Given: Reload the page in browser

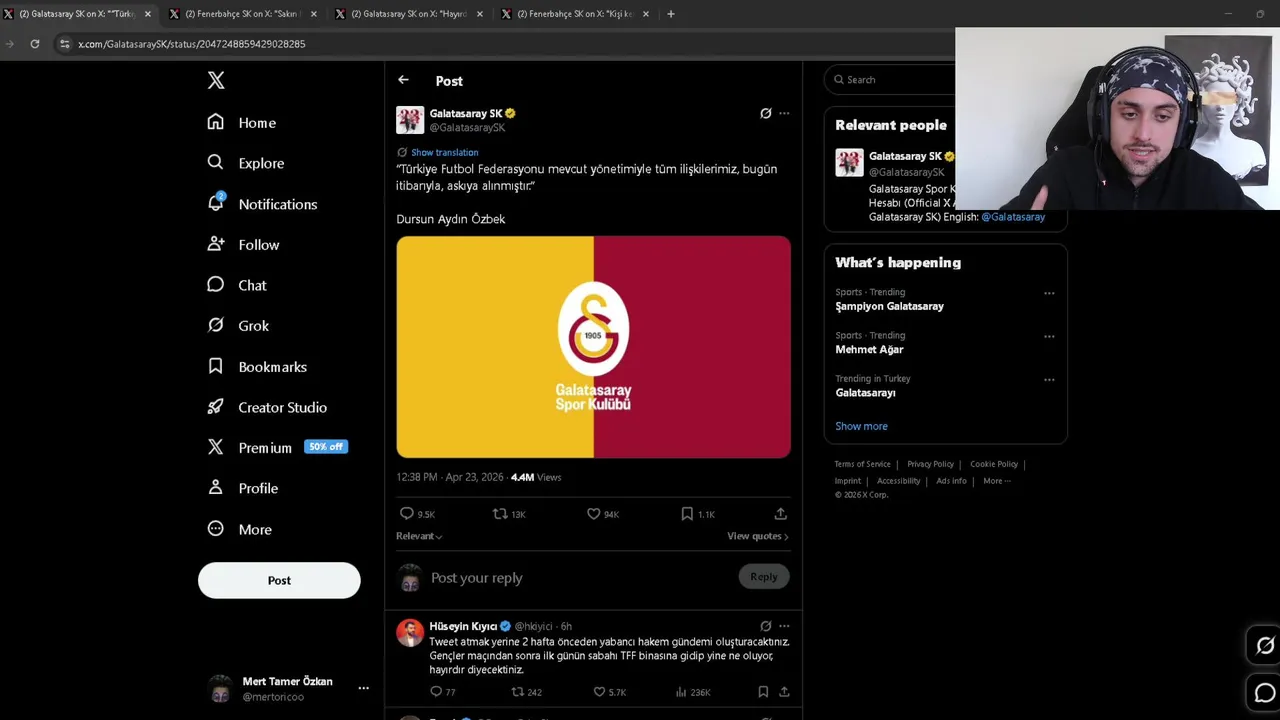Looking at the screenshot, I should pyautogui.click(x=35, y=44).
